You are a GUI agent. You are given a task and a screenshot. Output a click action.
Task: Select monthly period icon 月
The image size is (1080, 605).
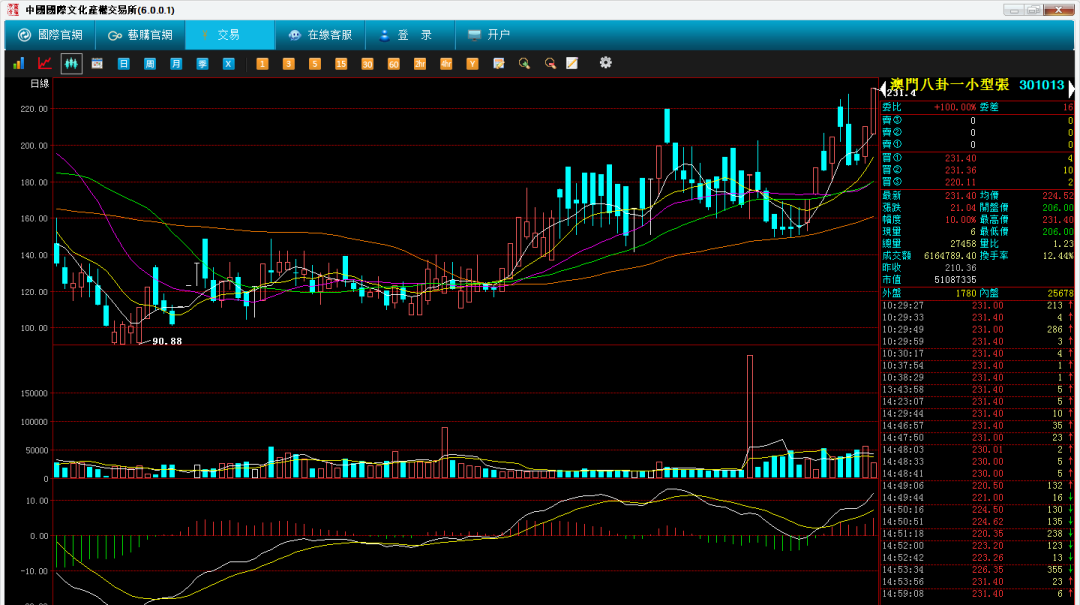(176, 63)
